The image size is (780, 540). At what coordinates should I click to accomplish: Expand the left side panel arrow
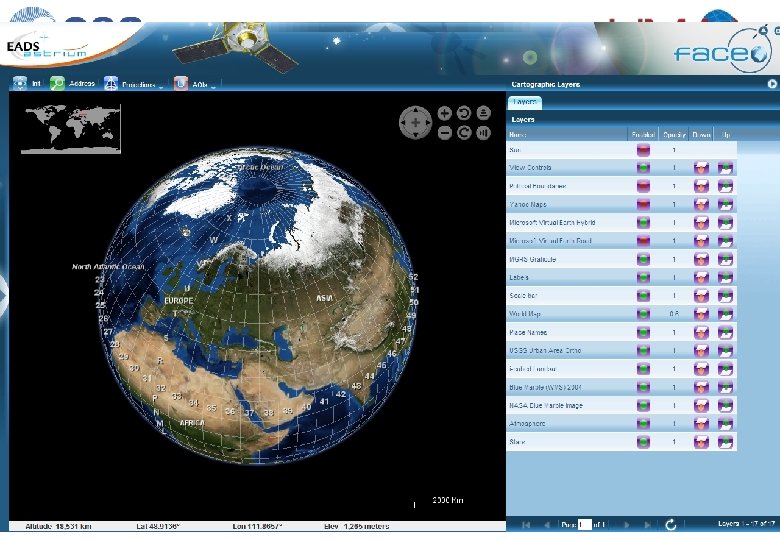pyautogui.click(x=3, y=295)
